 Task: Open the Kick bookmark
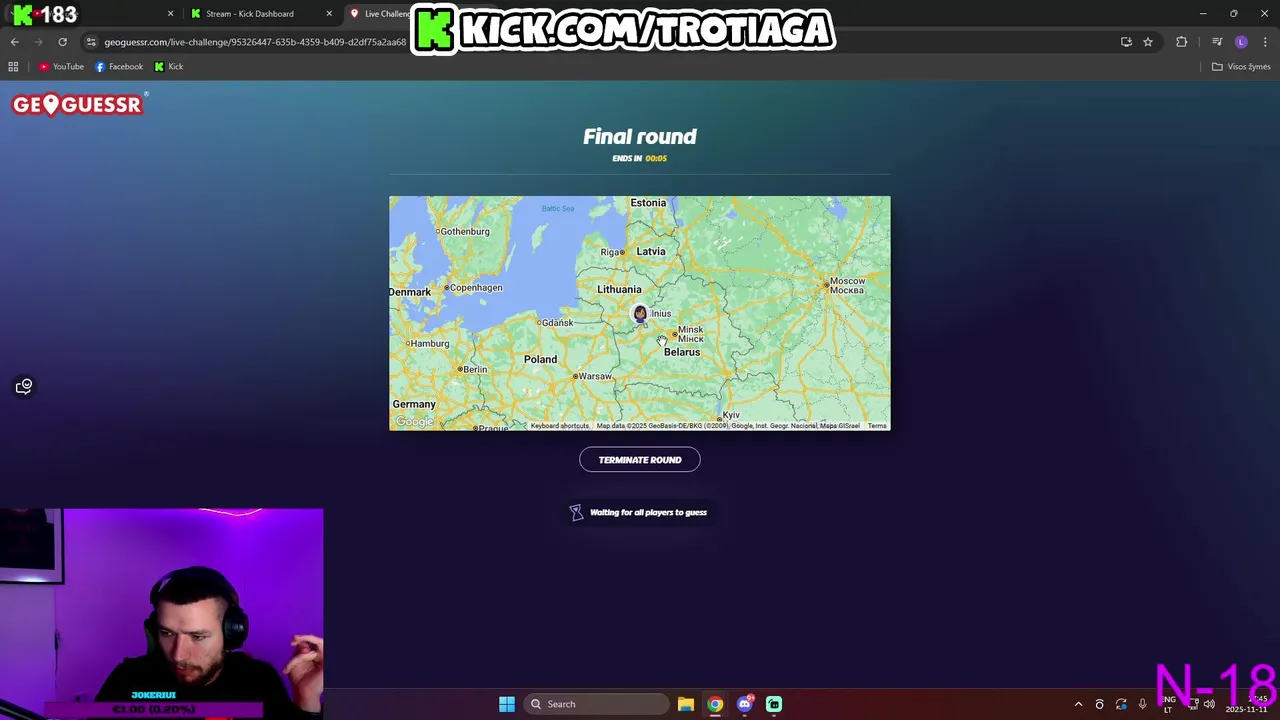pos(169,67)
